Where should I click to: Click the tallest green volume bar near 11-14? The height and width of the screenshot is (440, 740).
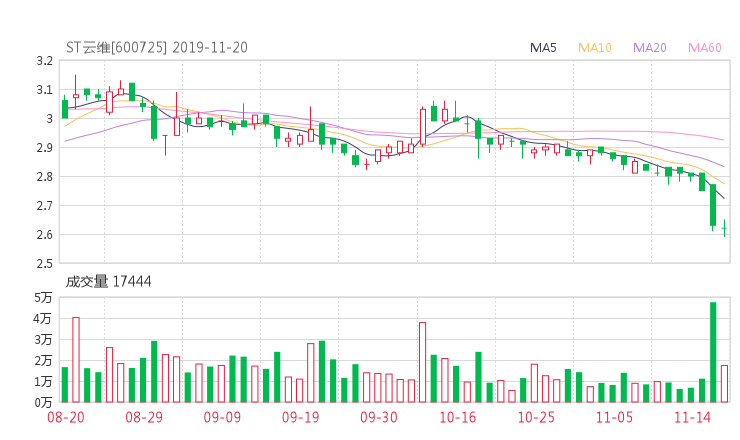[x=713, y=352]
